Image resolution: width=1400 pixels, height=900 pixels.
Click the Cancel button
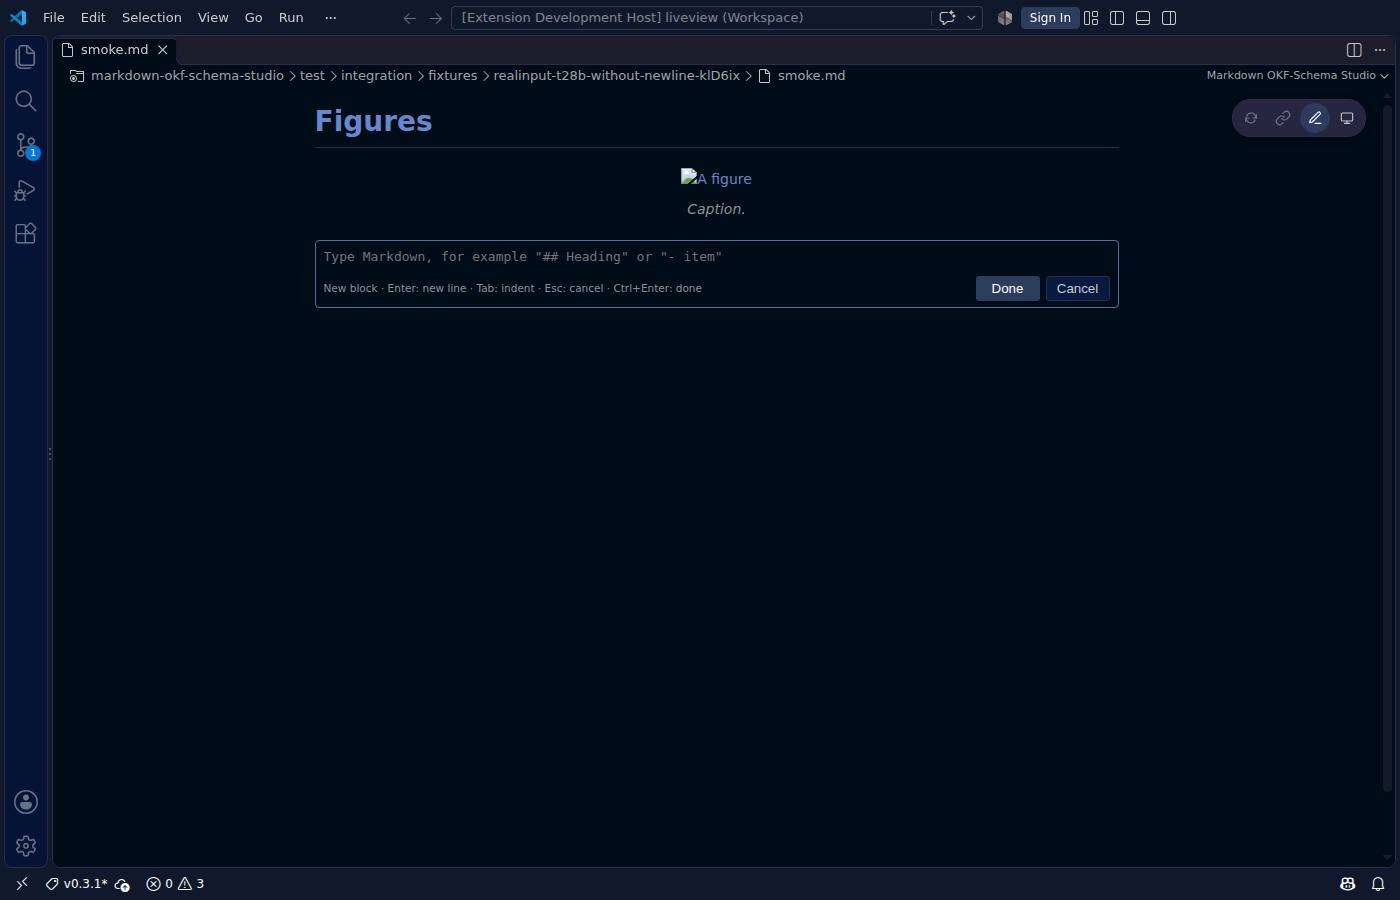pos(1077,289)
